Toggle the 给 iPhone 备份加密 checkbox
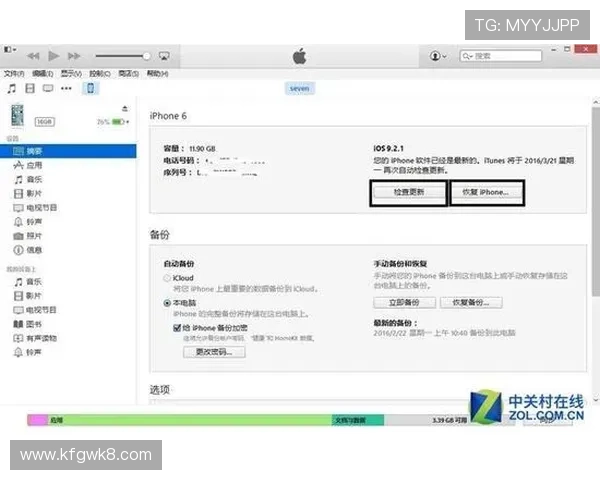This screenshot has height=480, width=600. click(177, 328)
